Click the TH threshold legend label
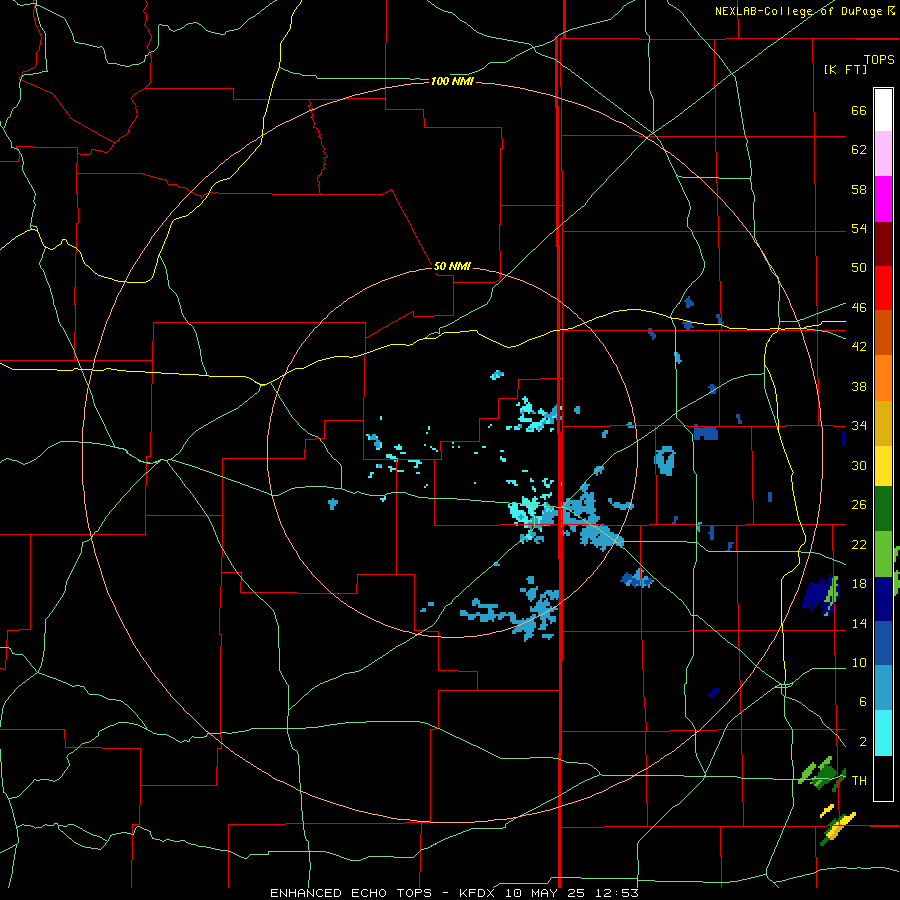Viewport: 900px width, 900px height. click(859, 780)
